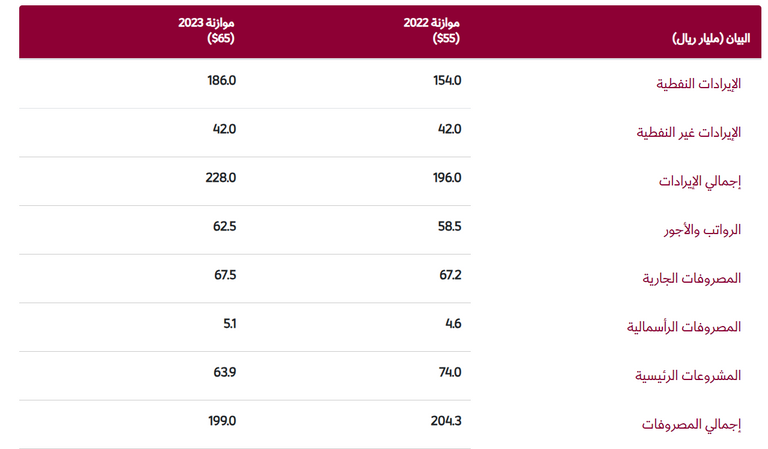Click the 154.0 oil revenue value
The height and width of the screenshot is (449, 768).
pyautogui.click(x=448, y=80)
